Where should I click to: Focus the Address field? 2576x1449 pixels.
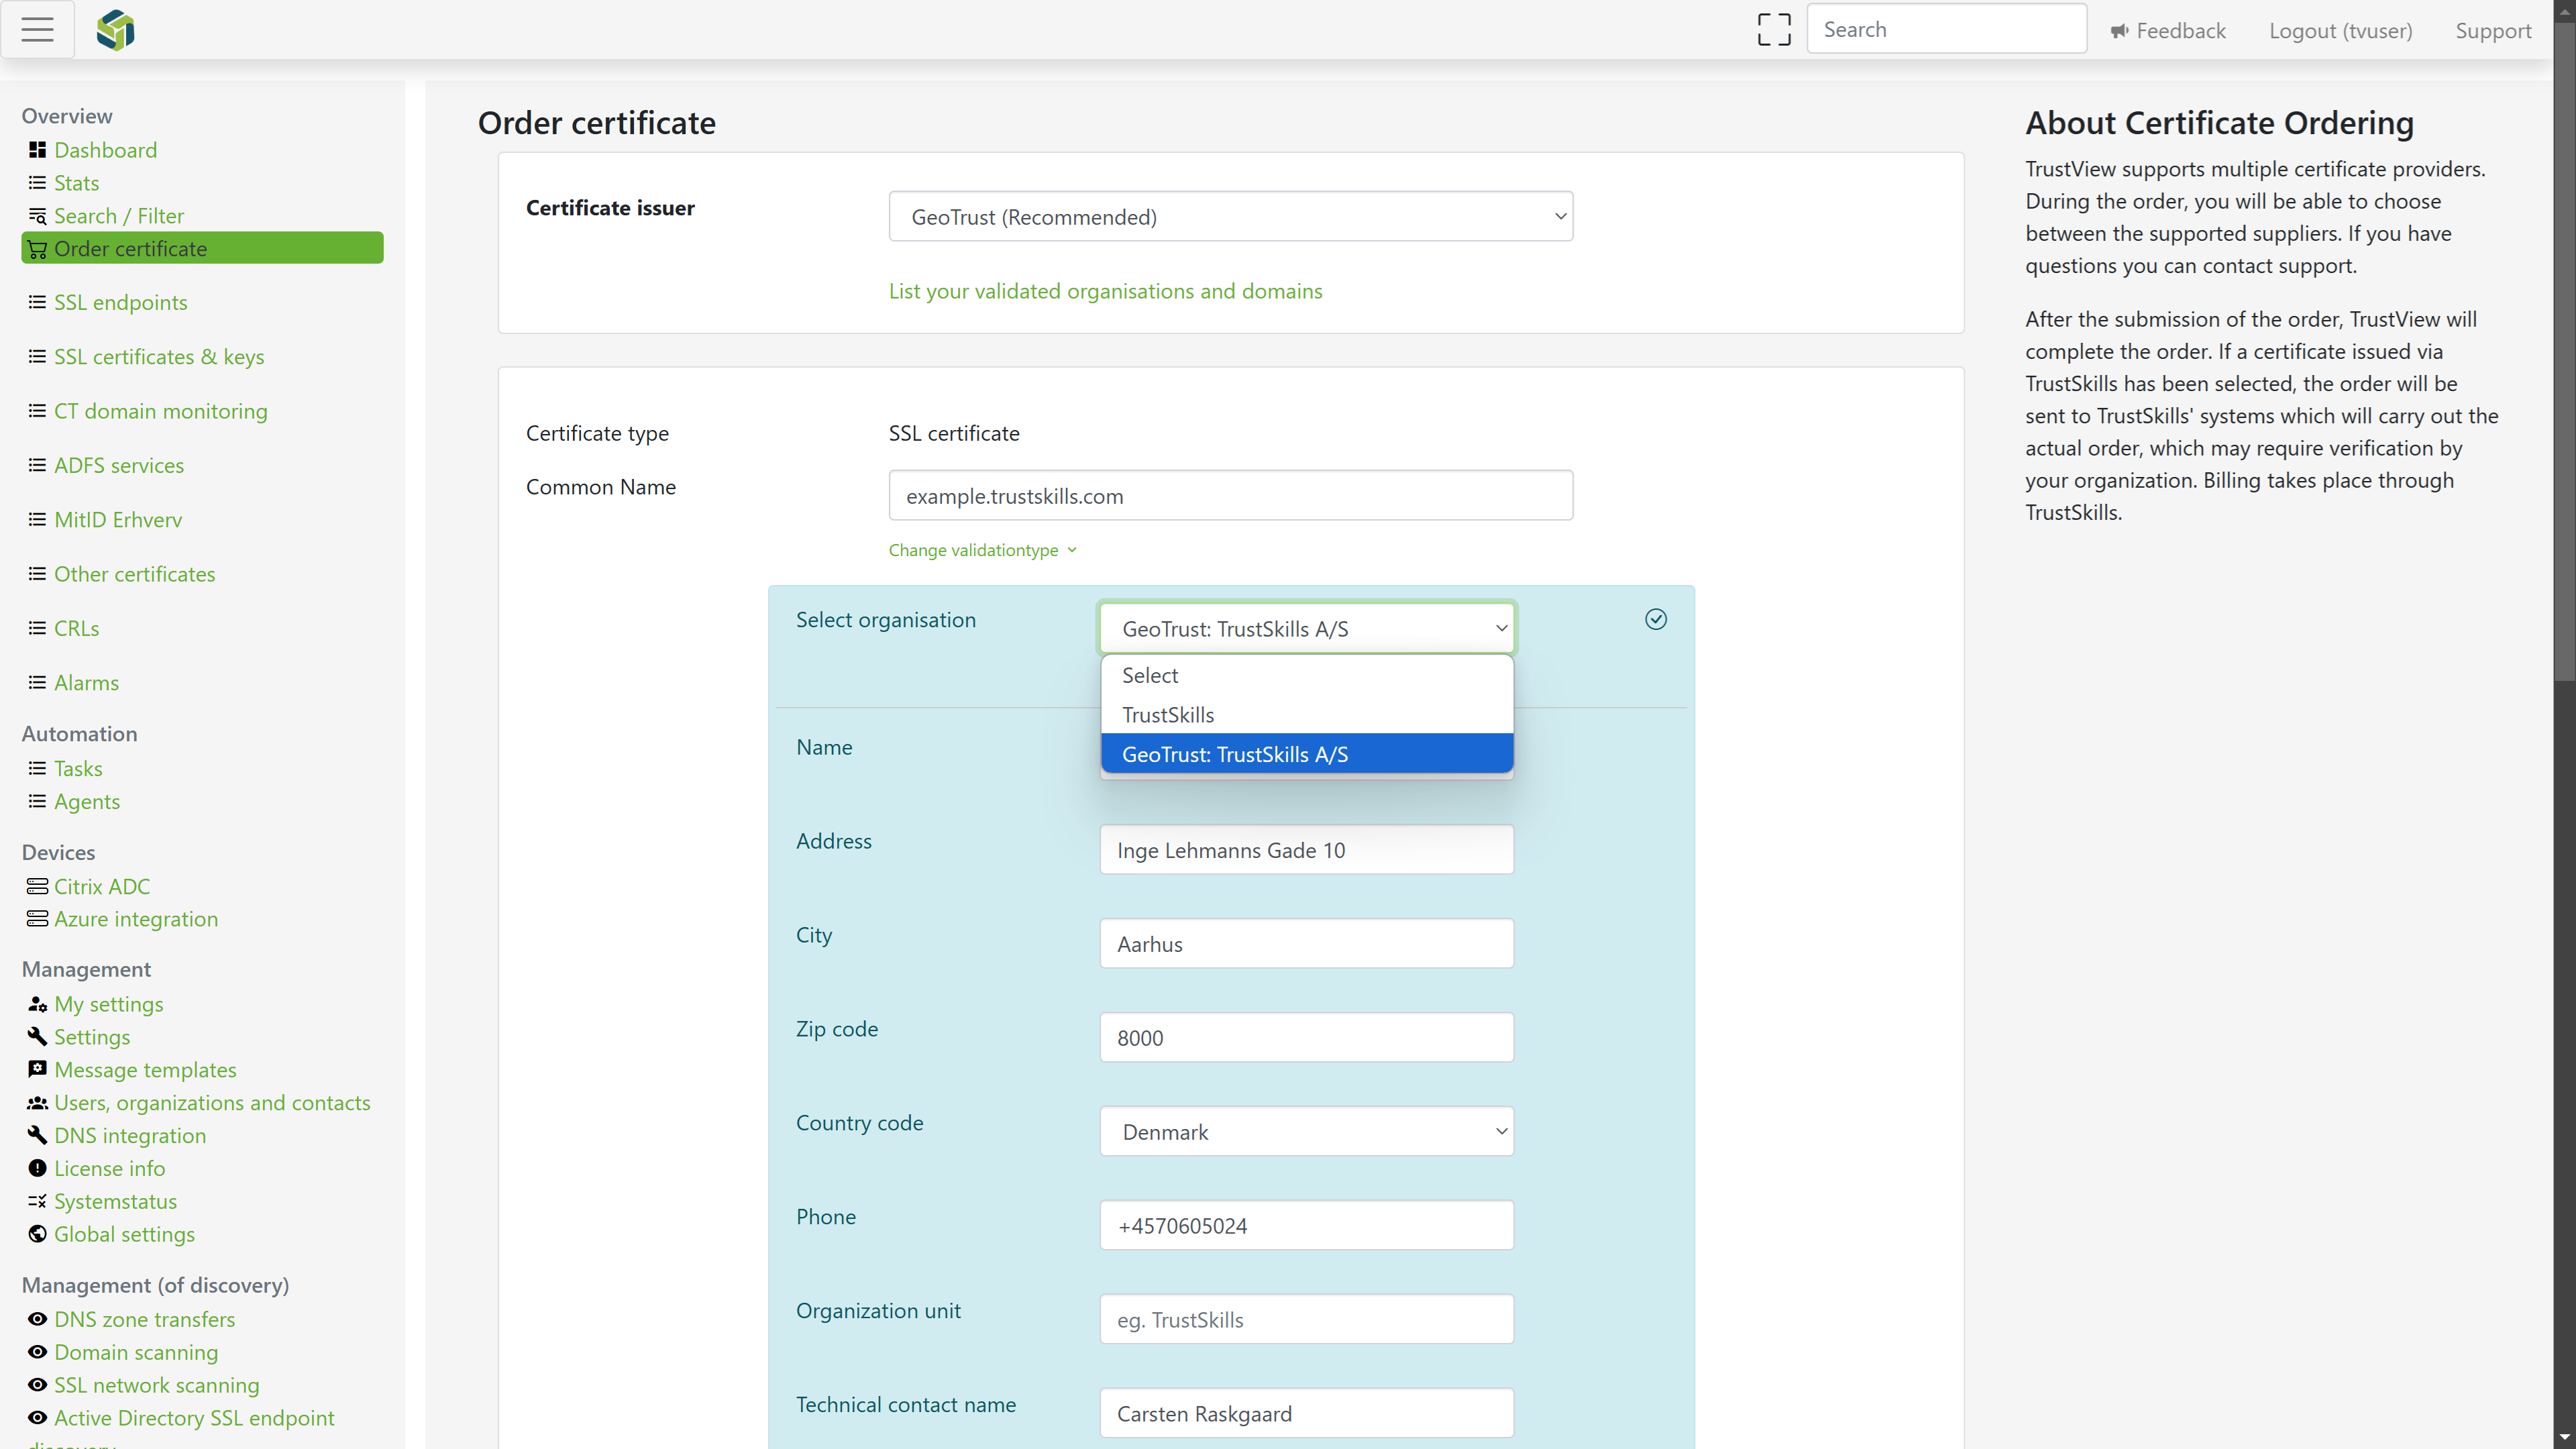[1306, 850]
